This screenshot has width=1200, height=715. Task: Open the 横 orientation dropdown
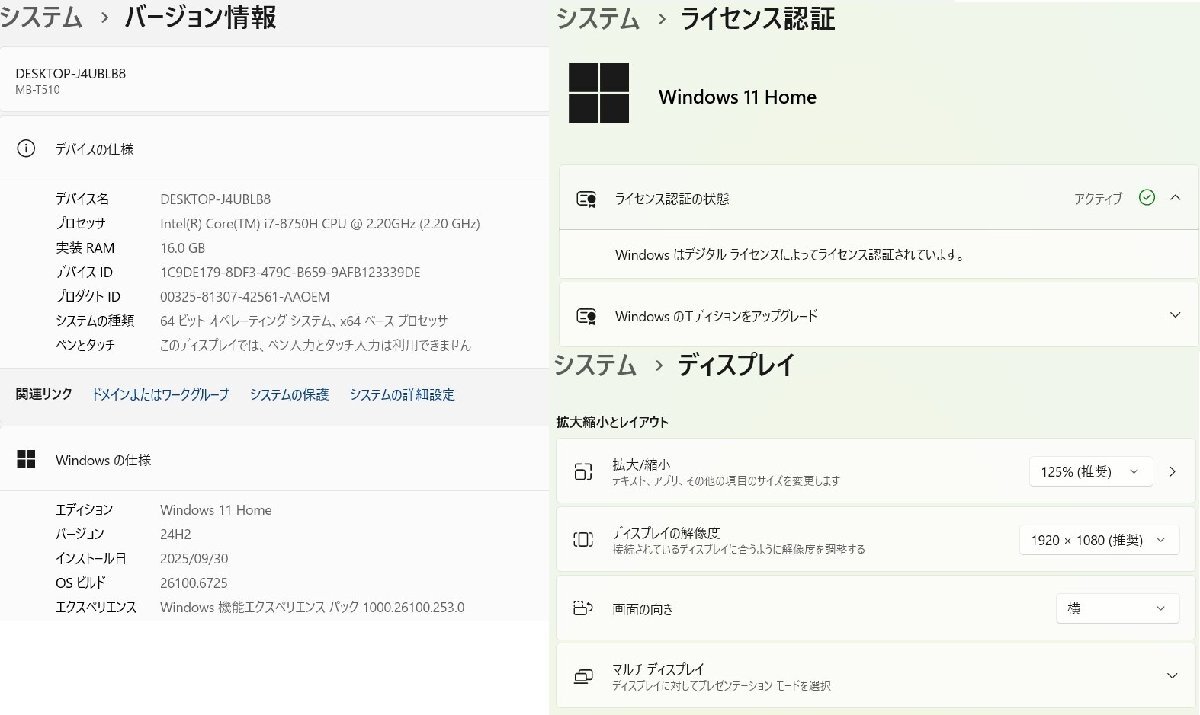point(1117,608)
